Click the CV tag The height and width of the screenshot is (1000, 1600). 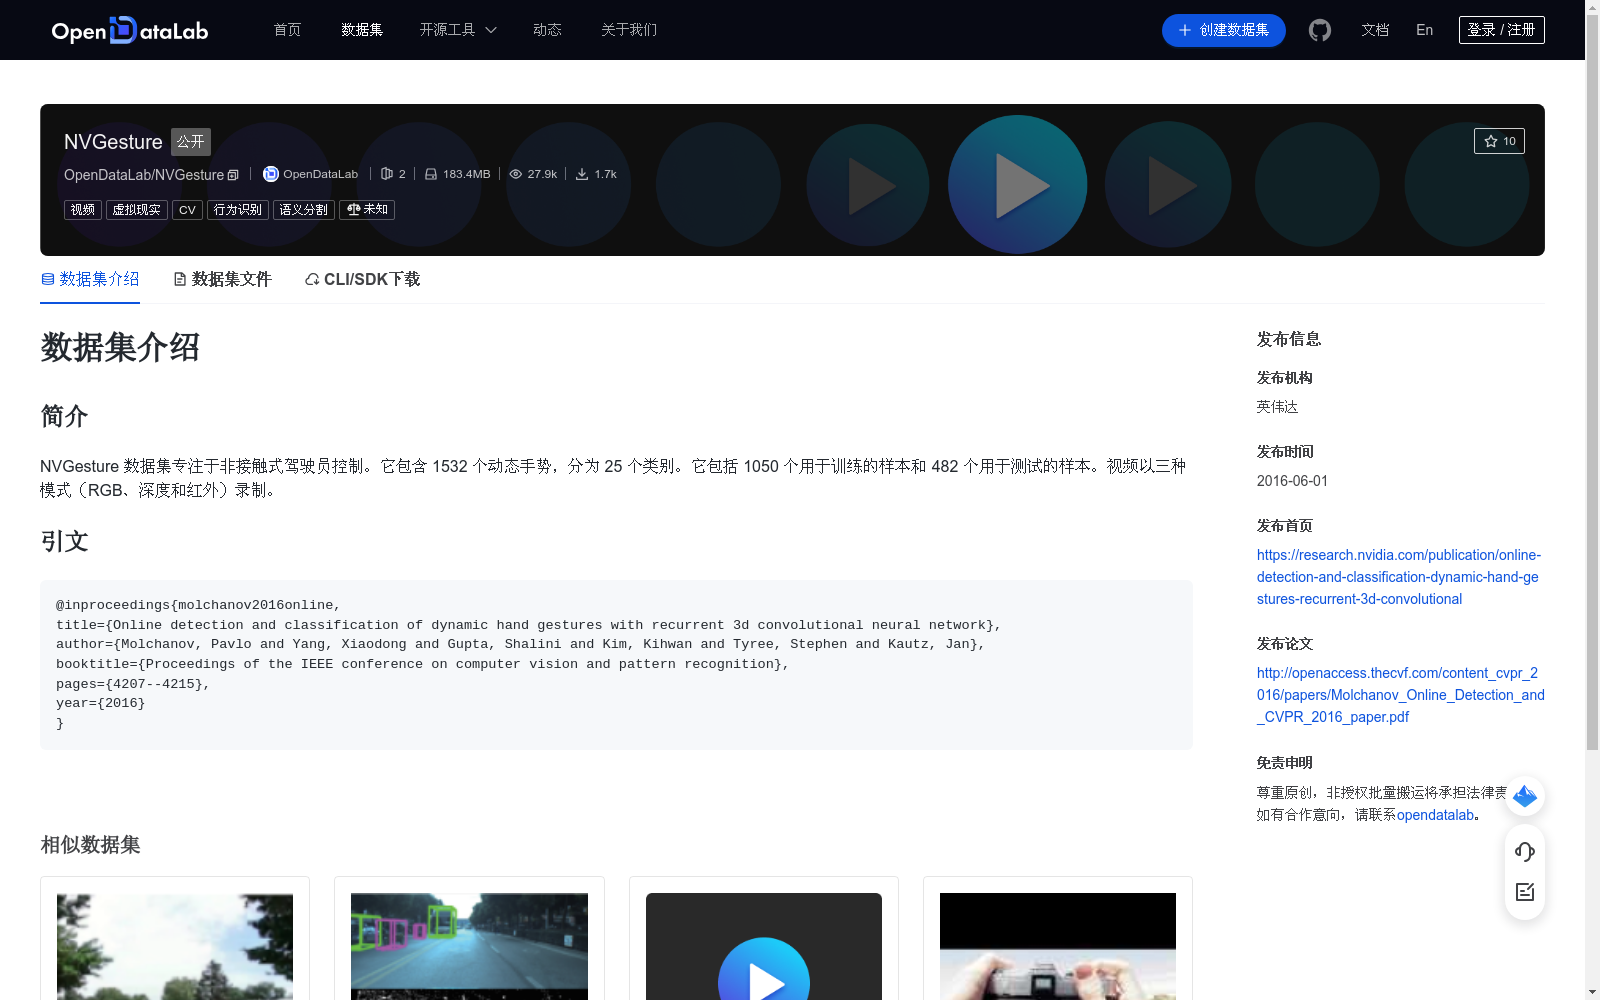(187, 210)
